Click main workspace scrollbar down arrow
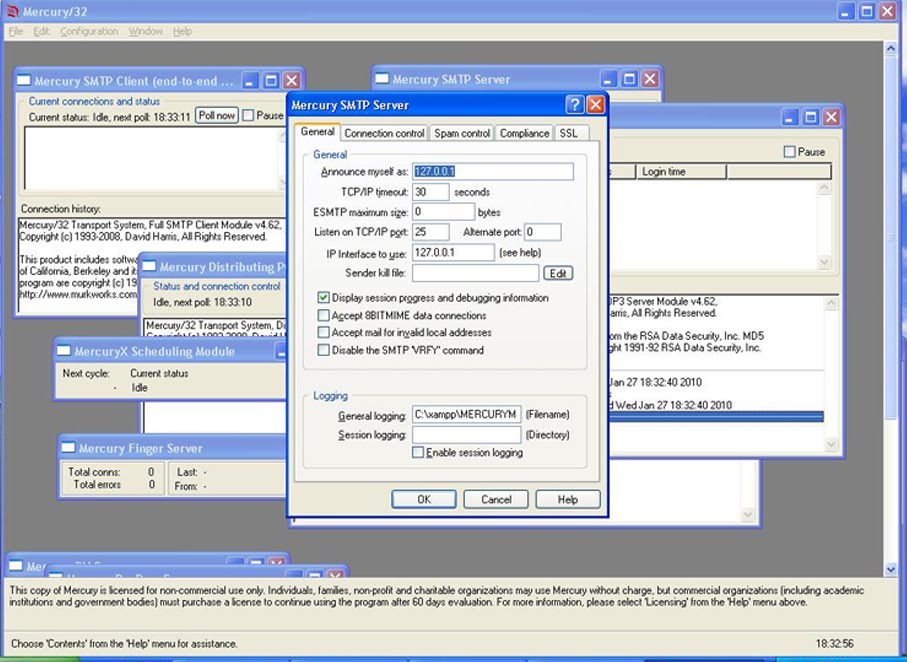Viewport: 907px width, 662px height. click(891, 569)
